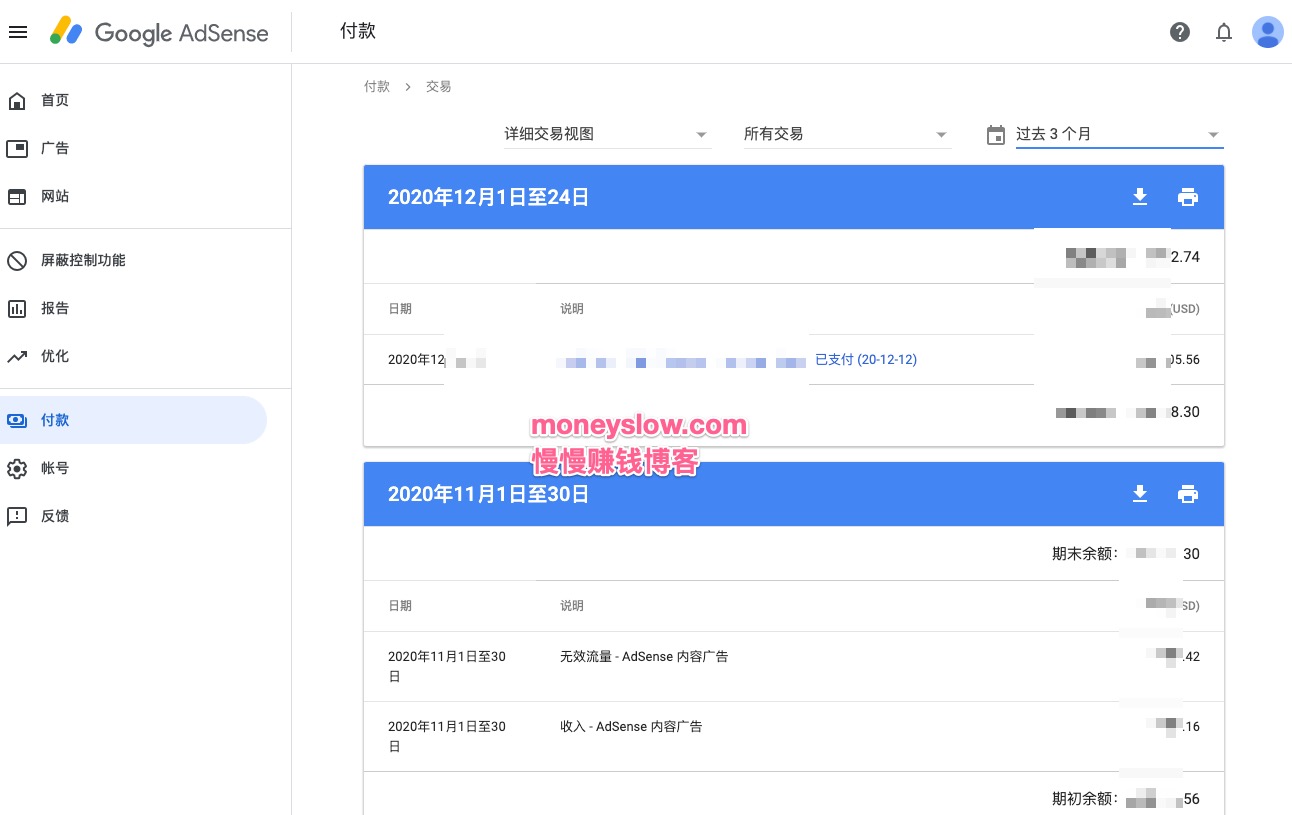Expand the 所有交易 filter dropdown
1292x815 pixels.
(848, 134)
